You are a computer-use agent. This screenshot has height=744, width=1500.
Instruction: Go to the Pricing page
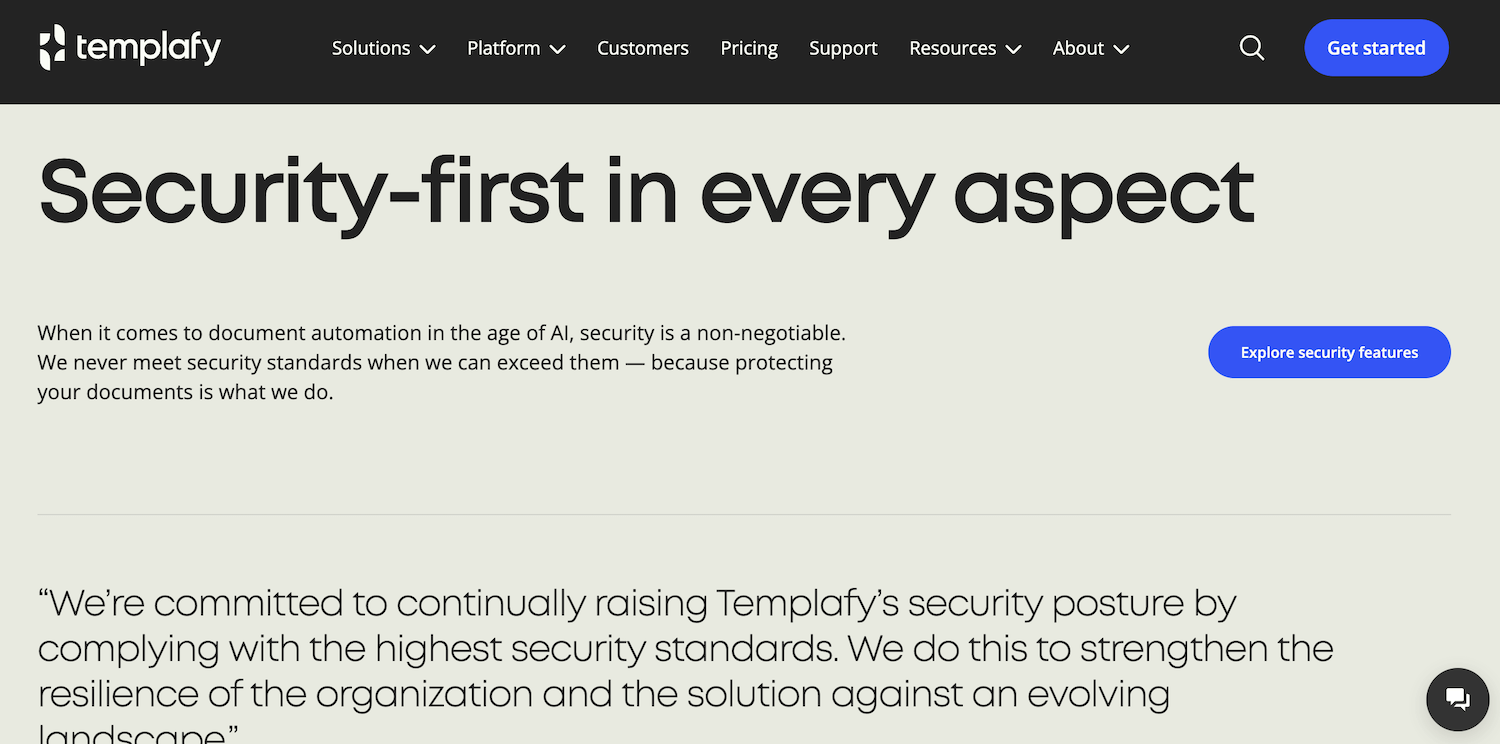[x=749, y=48]
